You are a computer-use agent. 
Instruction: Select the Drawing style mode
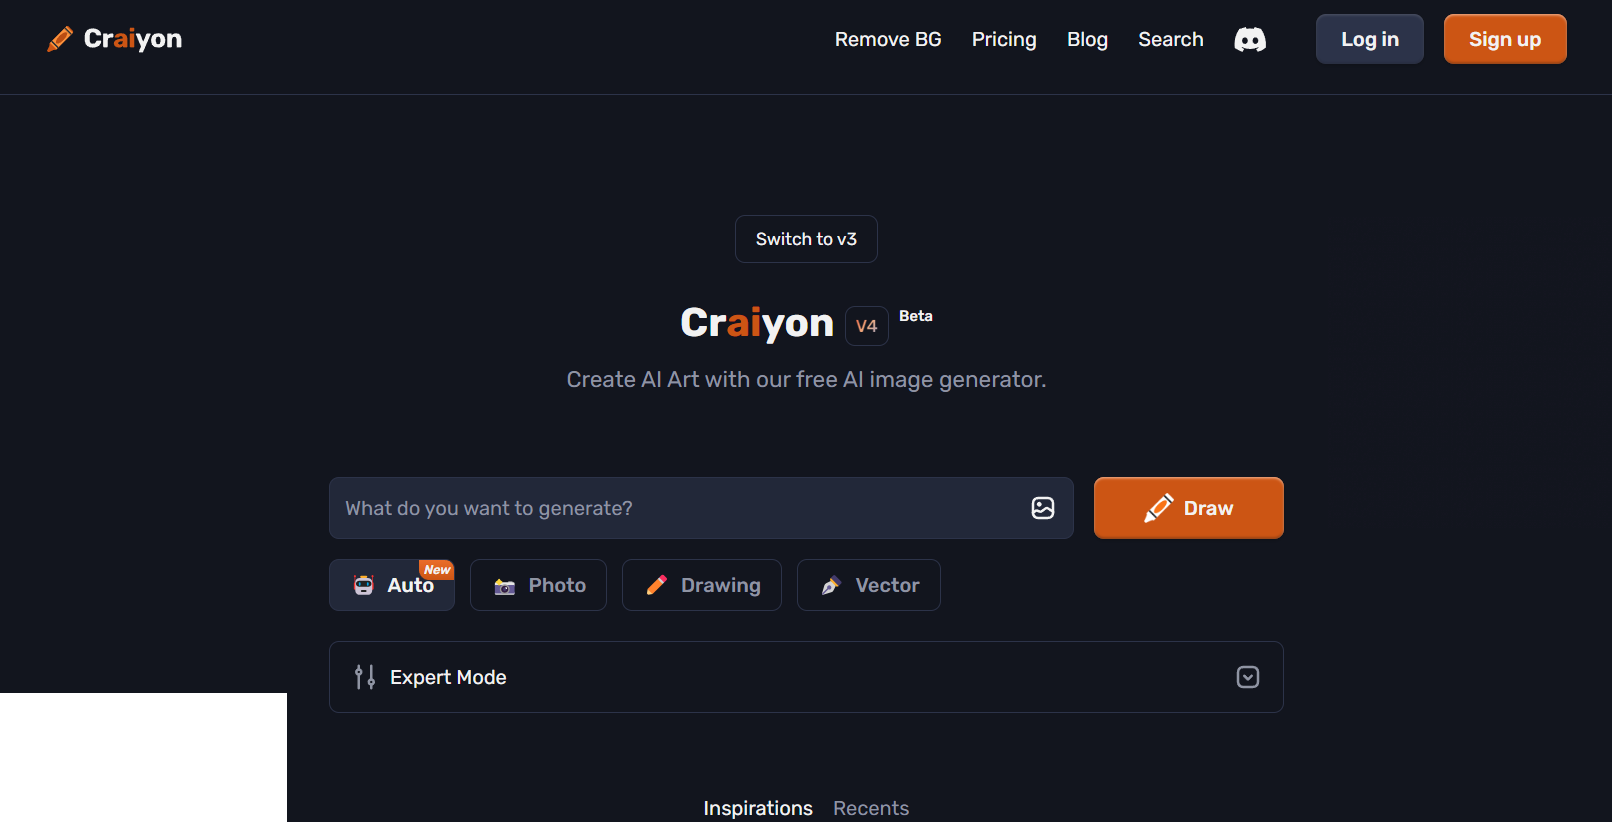click(x=701, y=585)
